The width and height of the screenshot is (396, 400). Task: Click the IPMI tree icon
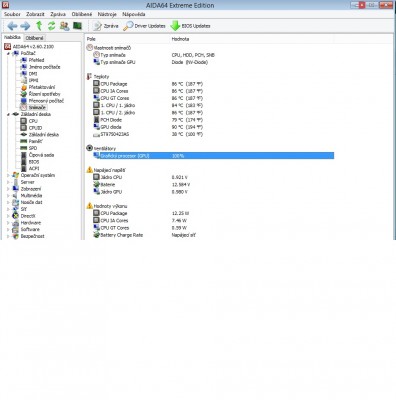24,80
